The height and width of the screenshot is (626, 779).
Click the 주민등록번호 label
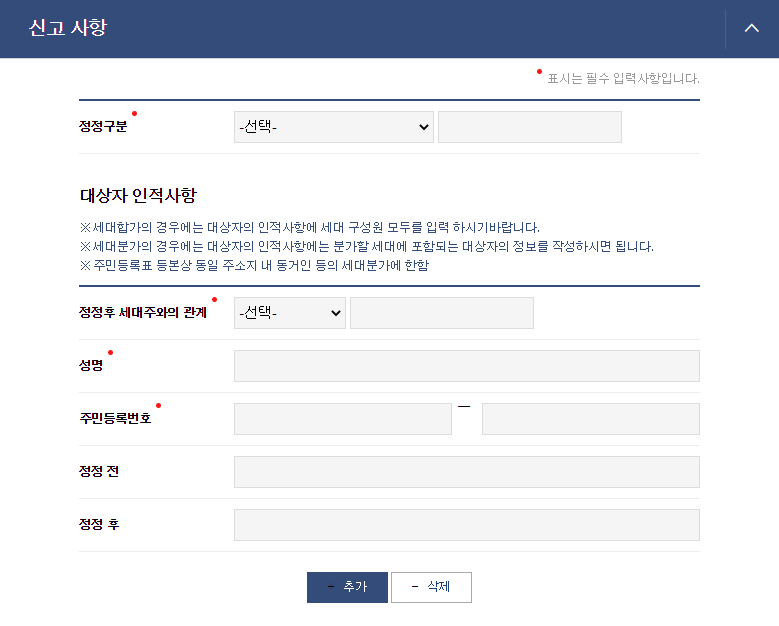(115, 418)
